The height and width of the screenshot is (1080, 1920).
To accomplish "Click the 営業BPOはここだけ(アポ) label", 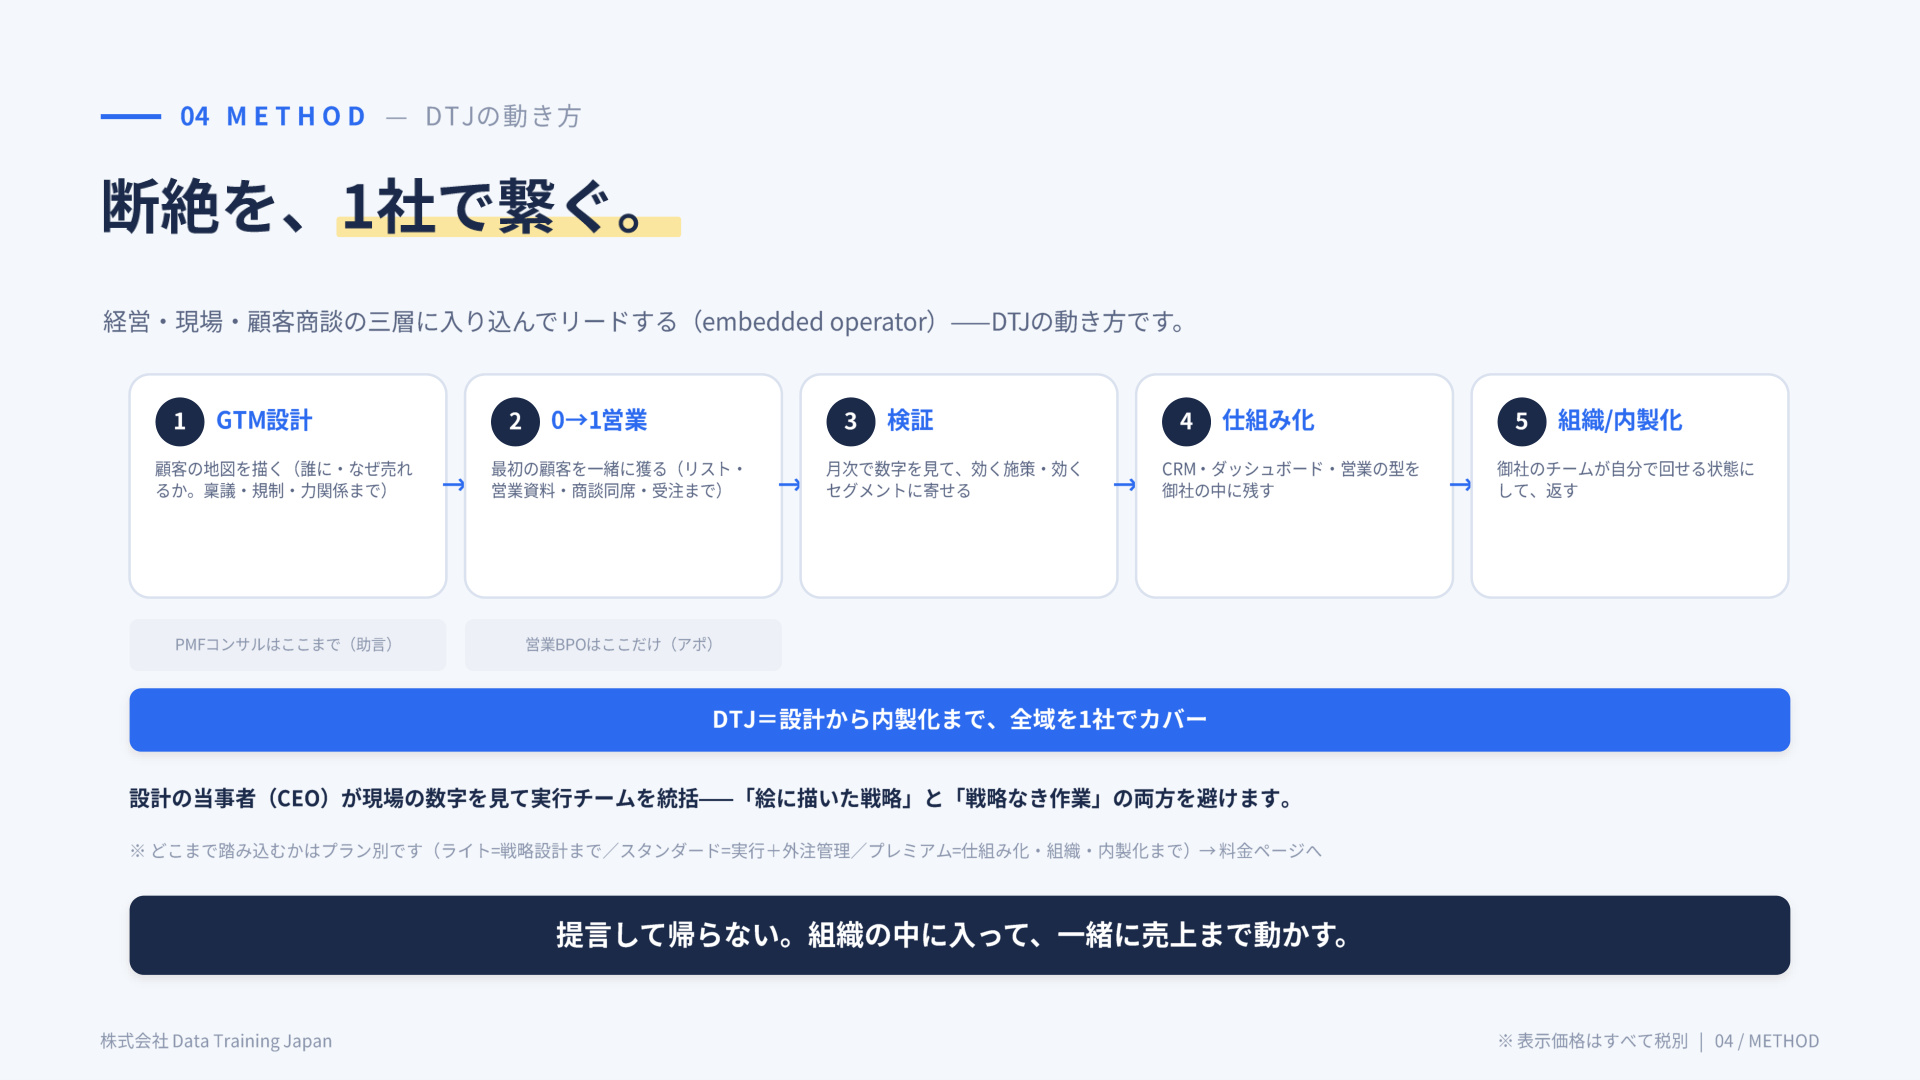I will tap(623, 645).
